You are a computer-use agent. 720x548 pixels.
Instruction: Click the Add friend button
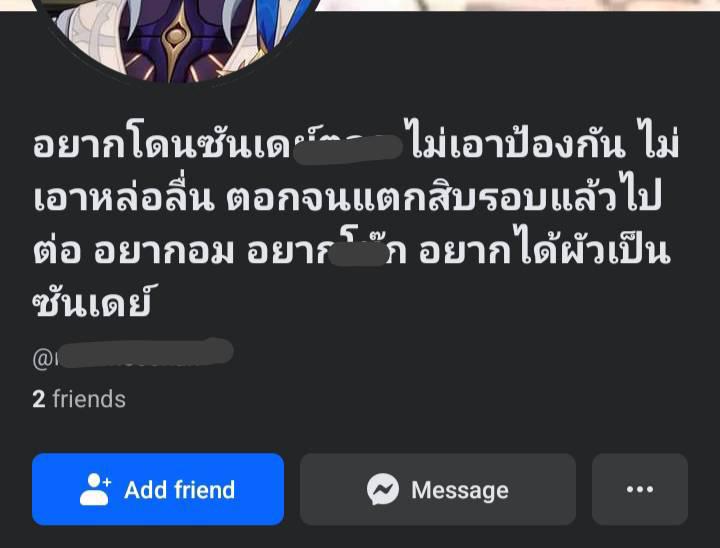[x=158, y=489]
